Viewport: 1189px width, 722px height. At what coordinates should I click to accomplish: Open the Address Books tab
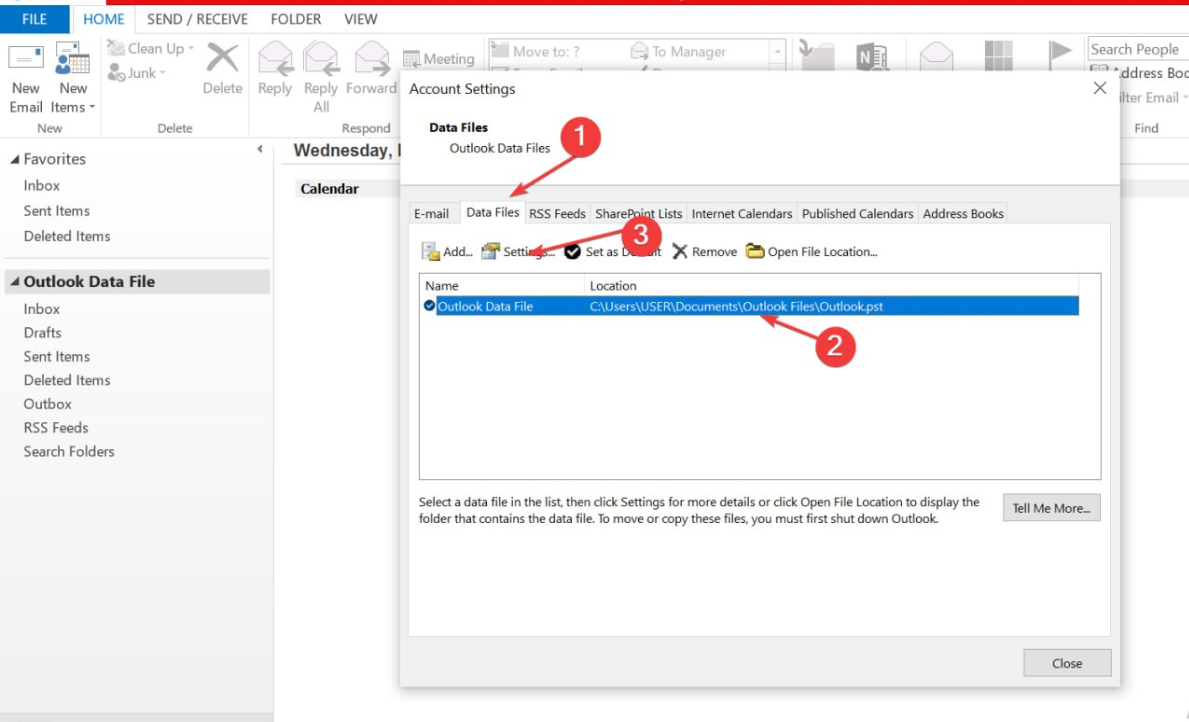963,214
